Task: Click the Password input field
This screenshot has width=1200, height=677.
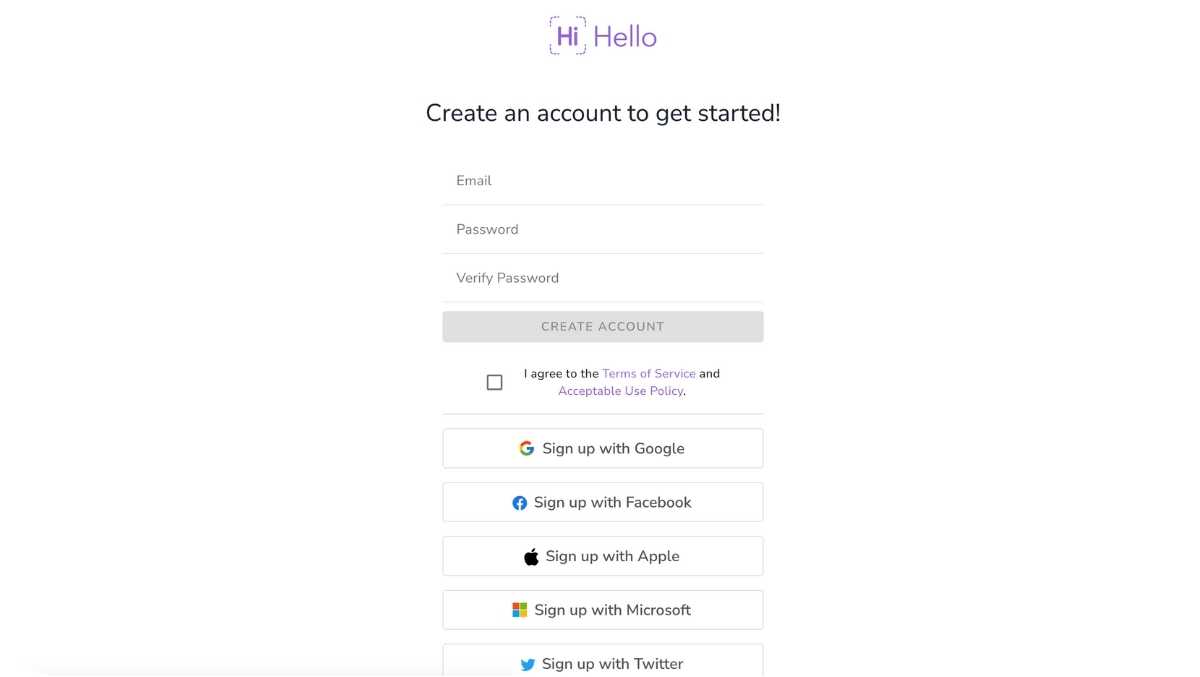Action: 602,229
